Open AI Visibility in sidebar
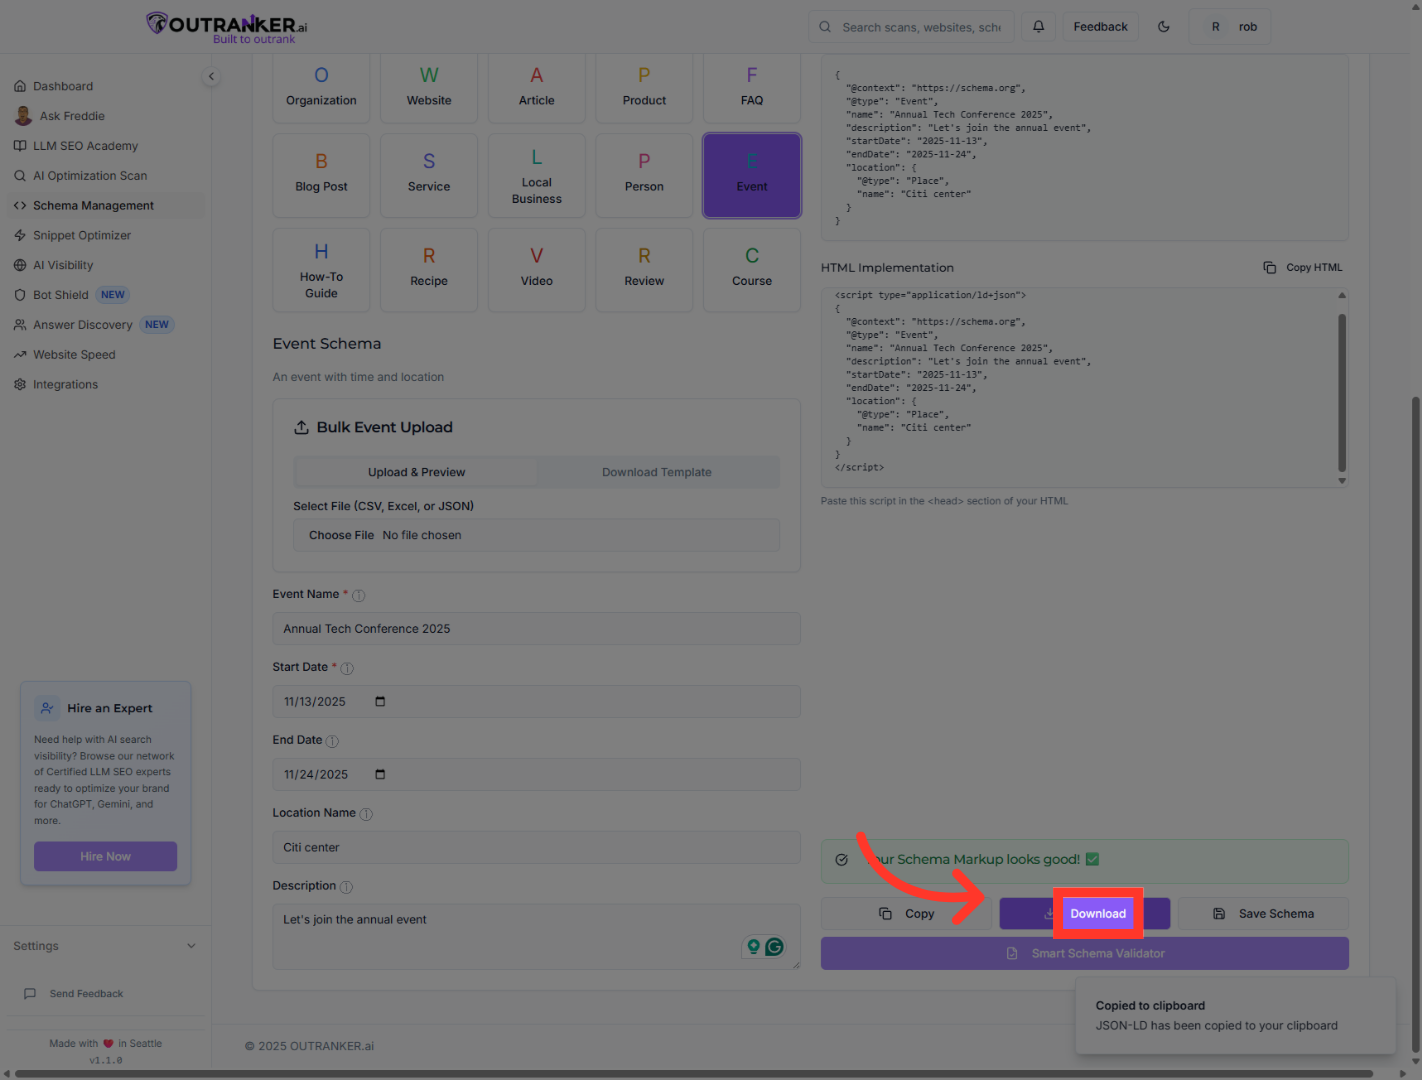Viewport: 1422px width, 1080px height. tap(63, 265)
